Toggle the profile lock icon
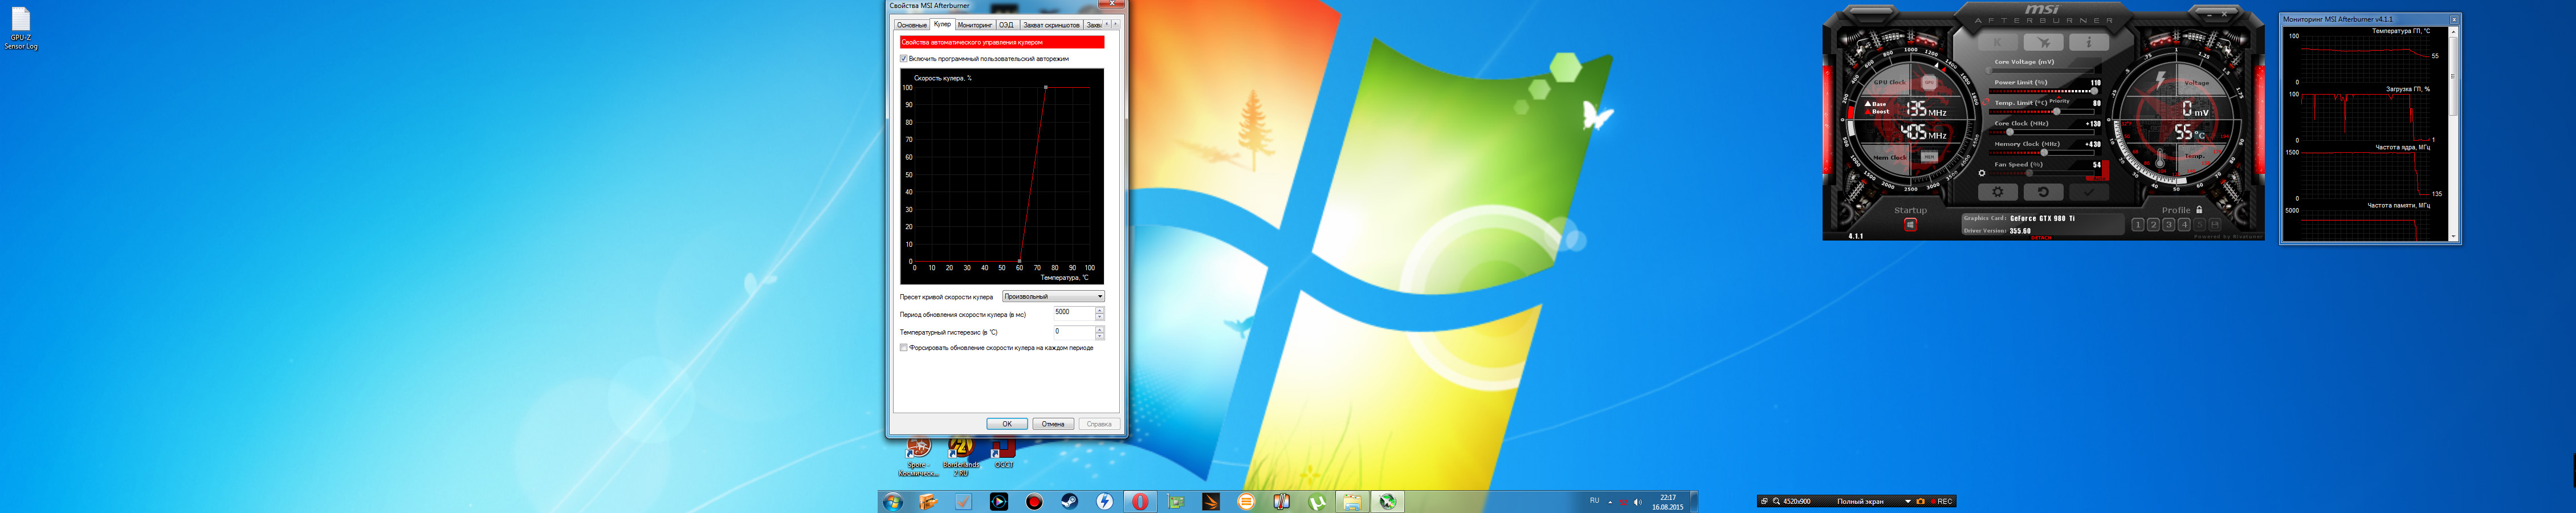Screen dimensions: 2576x513 point(2199,210)
